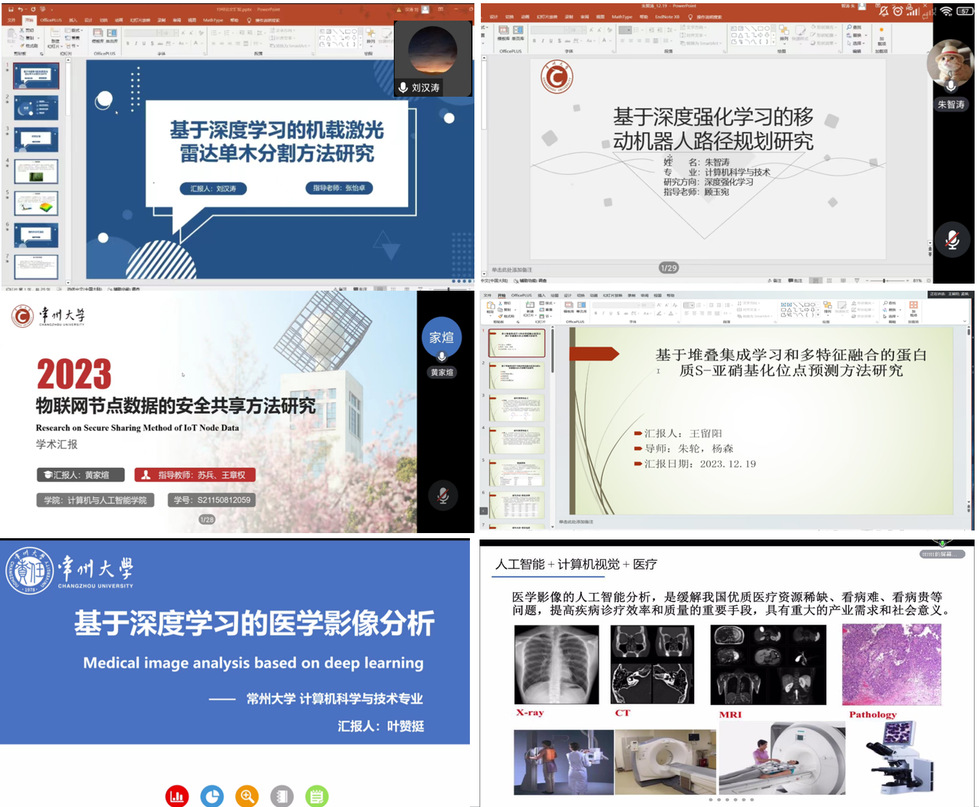Open 文件 tab in 刘汉涛's PowerPoint
The width and height of the screenshot is (979, 807).
click(x=12, y=20)
